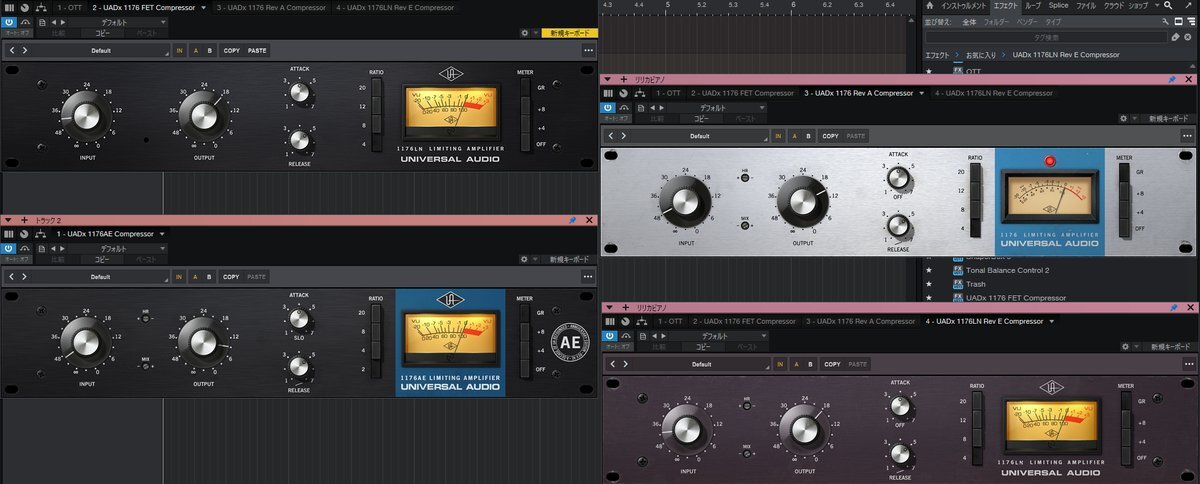
Task: Open three-dot menu on FET Compressor plugin
Action: pyautogui.click(x=588, y=50)
